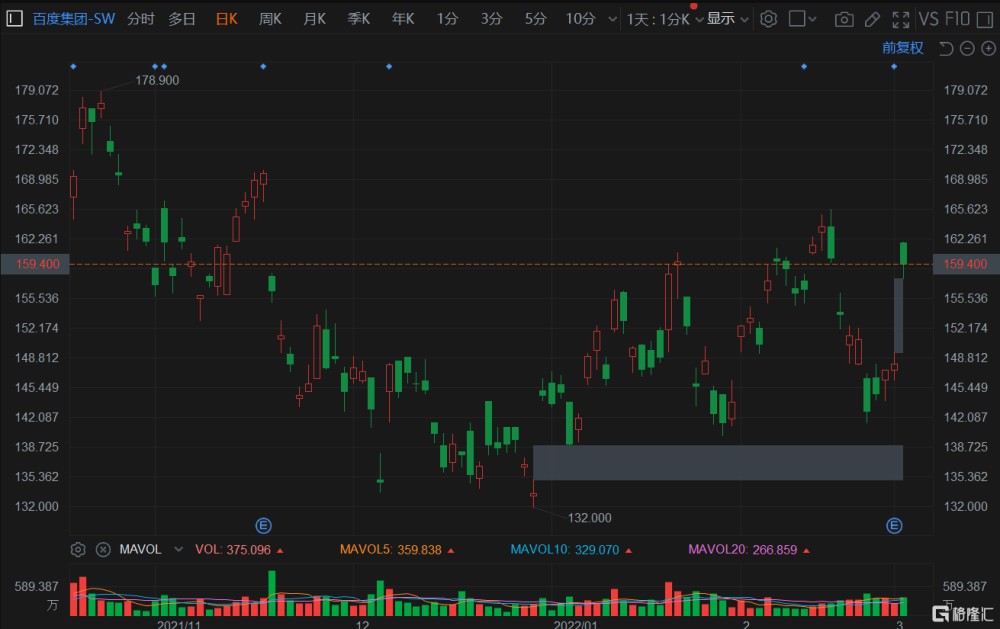Select the 3分 three-minute tab

click(x=491, y=19)
